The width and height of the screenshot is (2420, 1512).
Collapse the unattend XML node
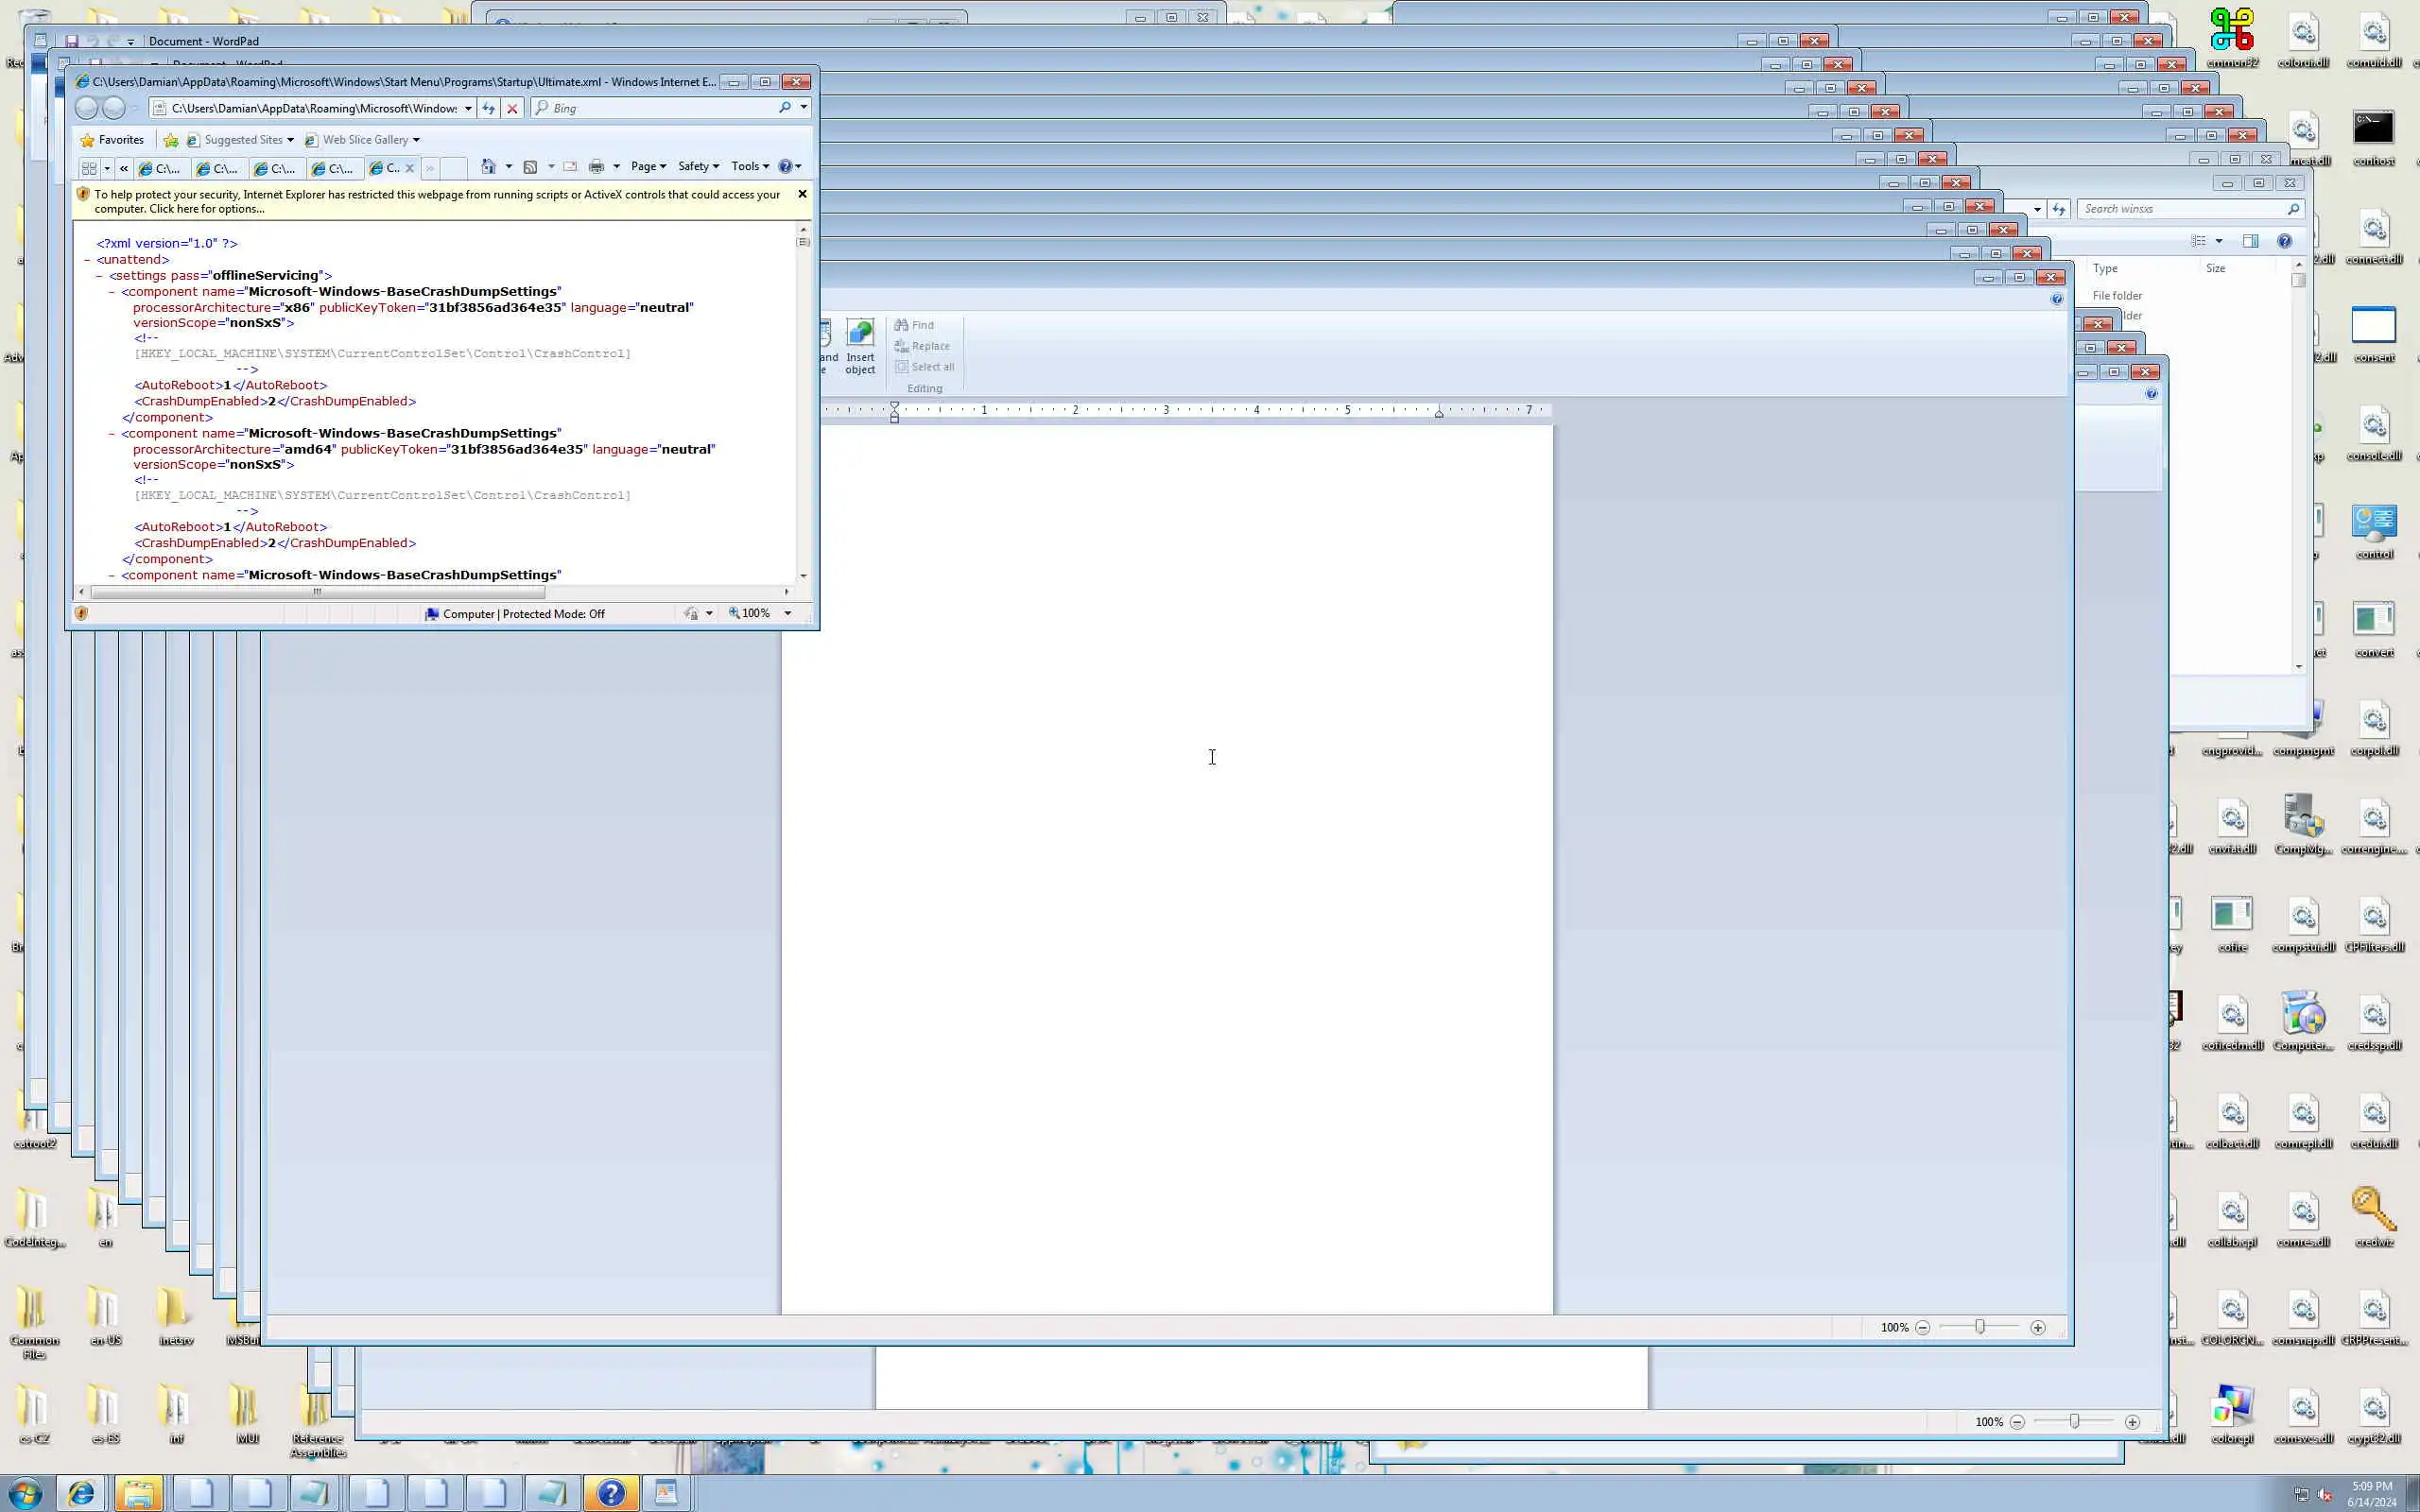(x=88, y=260)
